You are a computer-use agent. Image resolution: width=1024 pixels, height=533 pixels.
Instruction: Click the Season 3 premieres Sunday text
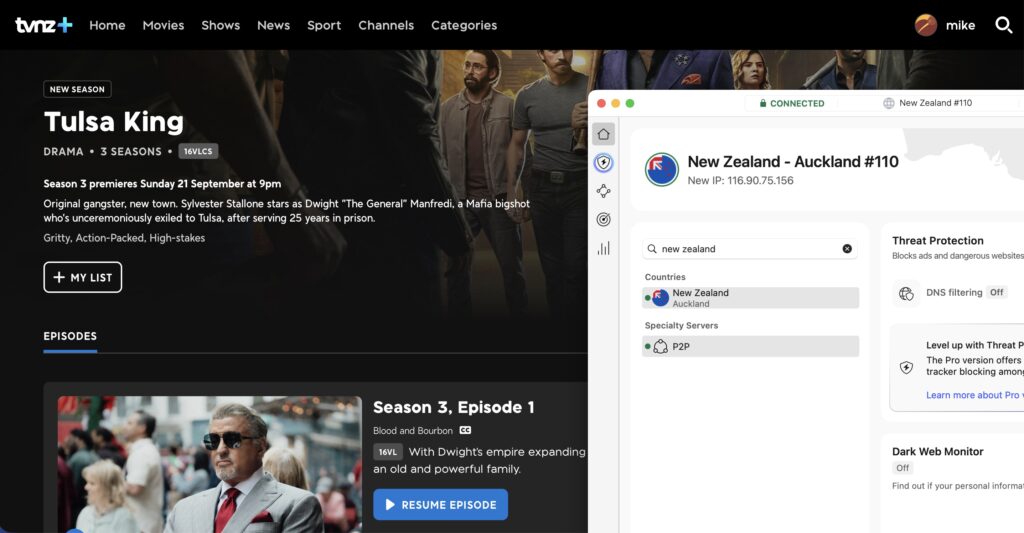click(x=162, y=184)
